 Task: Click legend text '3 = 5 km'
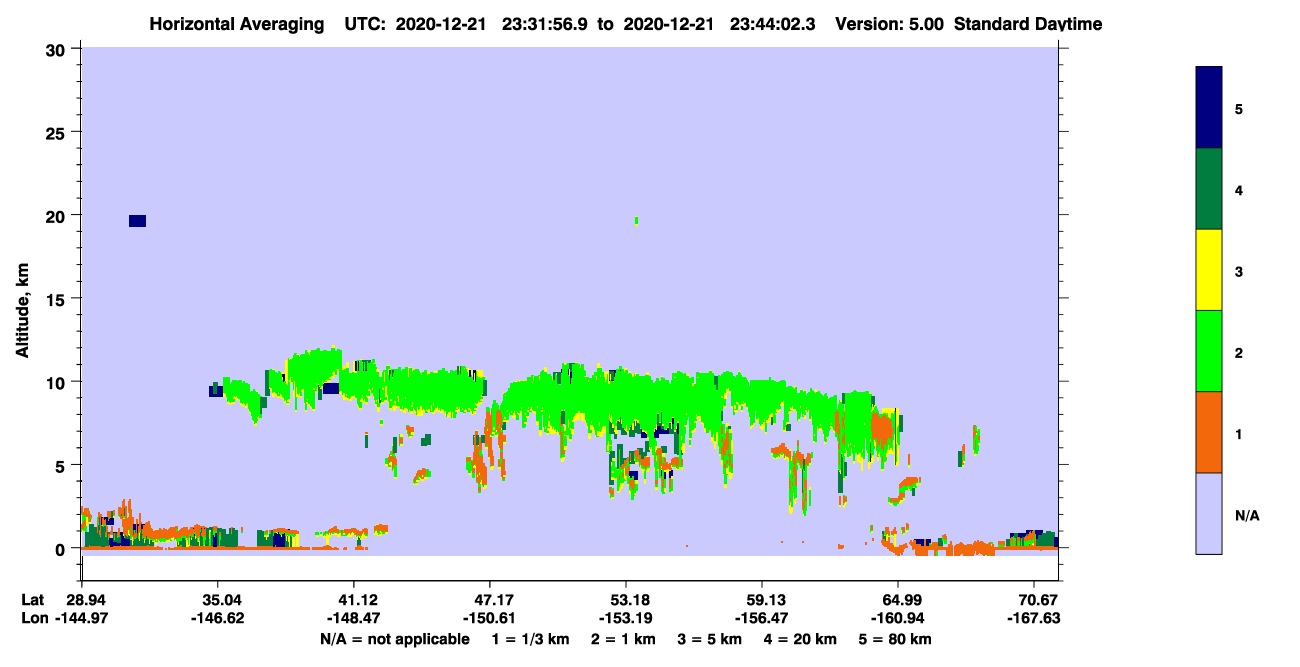[710, 639]
